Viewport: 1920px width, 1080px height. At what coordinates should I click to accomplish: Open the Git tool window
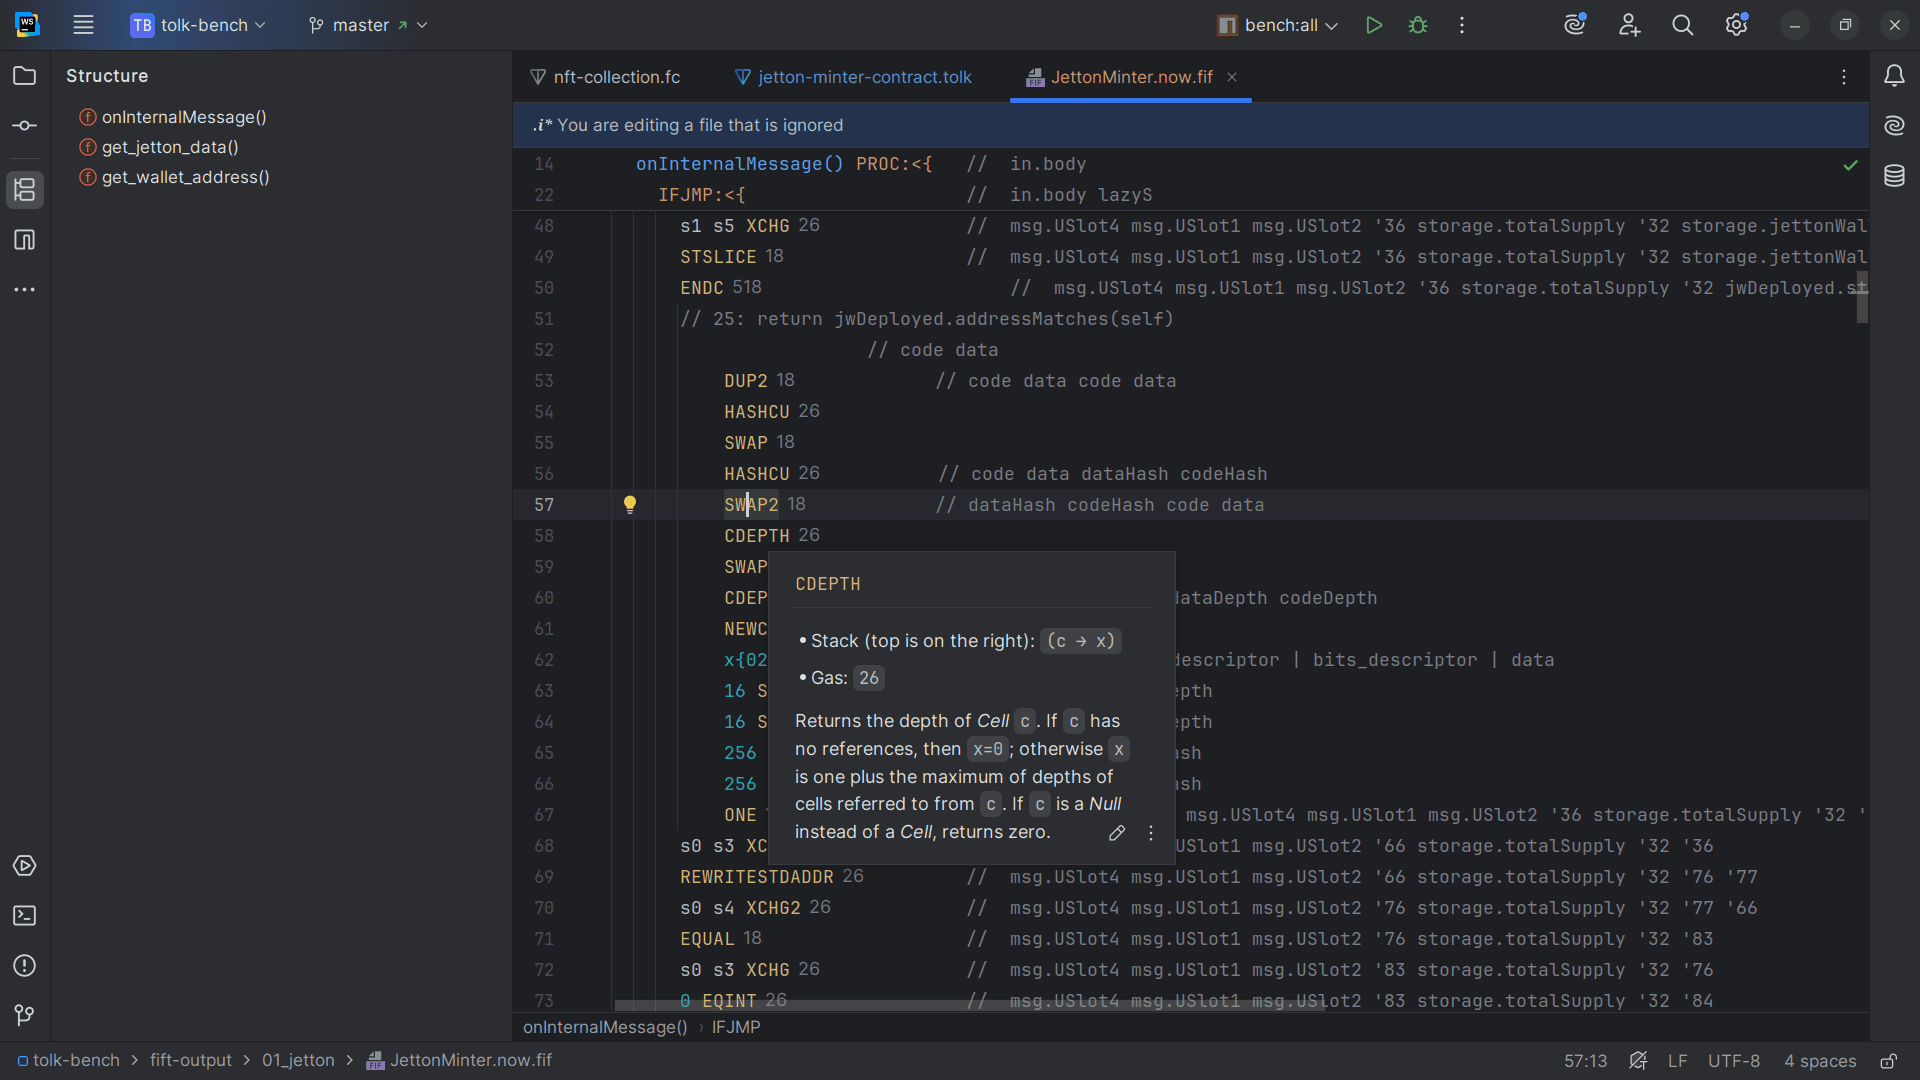pos(25,1016)
